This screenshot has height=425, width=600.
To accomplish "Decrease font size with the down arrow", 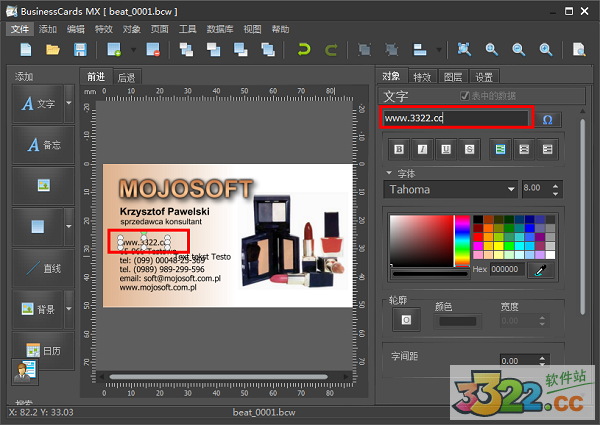I will click(x=555, y=194).
